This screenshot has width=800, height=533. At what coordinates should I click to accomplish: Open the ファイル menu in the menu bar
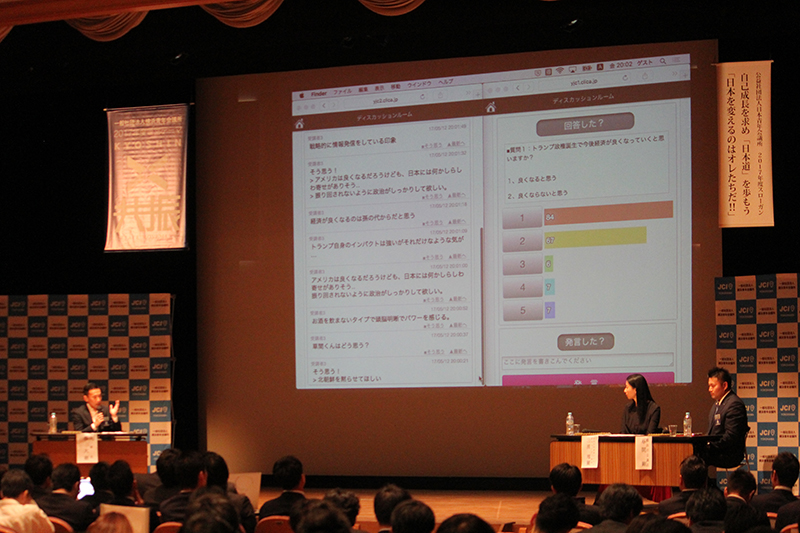(x=343, y=90)
